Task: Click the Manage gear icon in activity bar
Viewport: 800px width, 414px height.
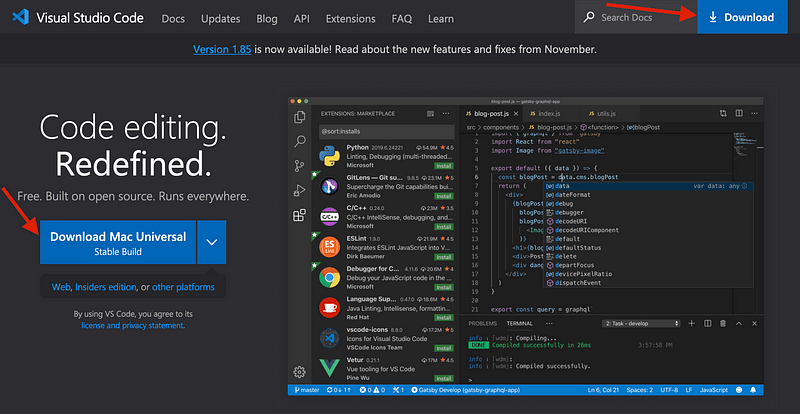Action: pos(299,372)
